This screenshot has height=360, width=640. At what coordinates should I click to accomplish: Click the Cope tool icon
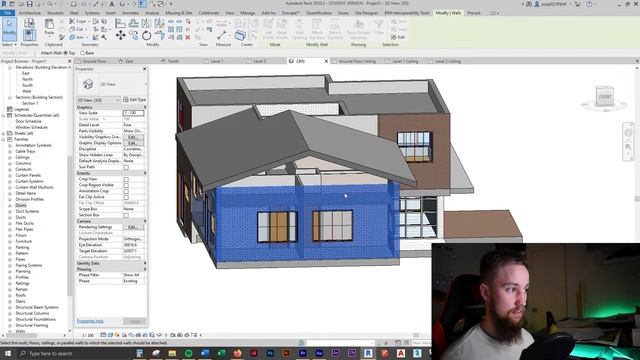72,21
